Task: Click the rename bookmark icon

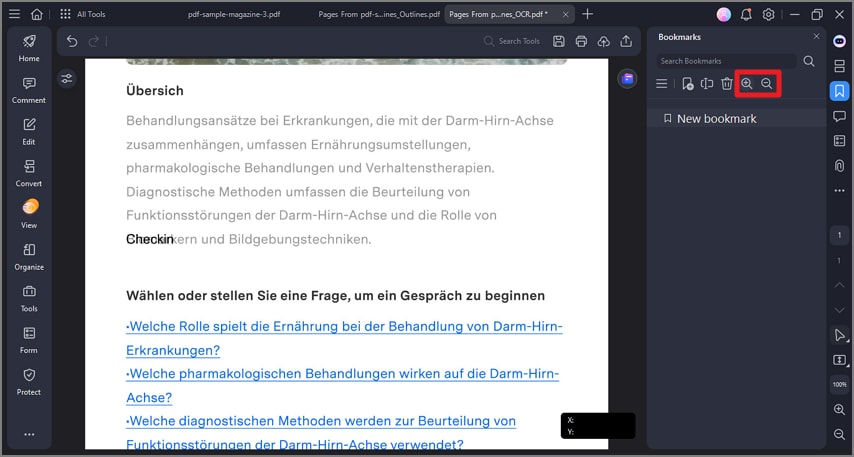Action: pos(707,84)
